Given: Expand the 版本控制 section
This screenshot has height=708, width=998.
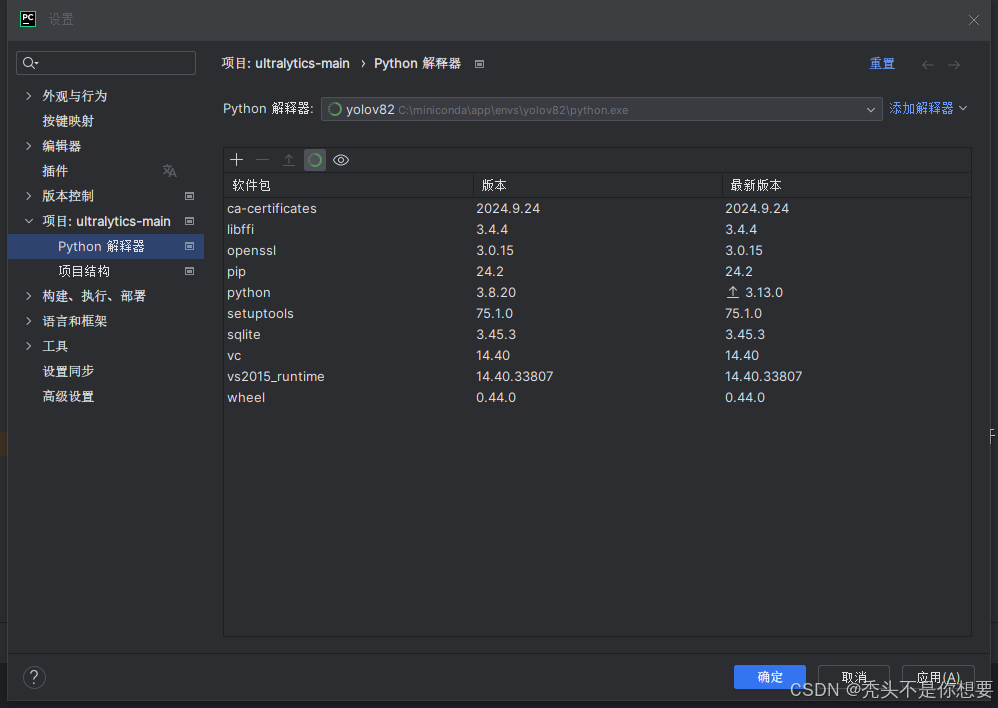Looking at the screenshot, I should click(28, 195).
